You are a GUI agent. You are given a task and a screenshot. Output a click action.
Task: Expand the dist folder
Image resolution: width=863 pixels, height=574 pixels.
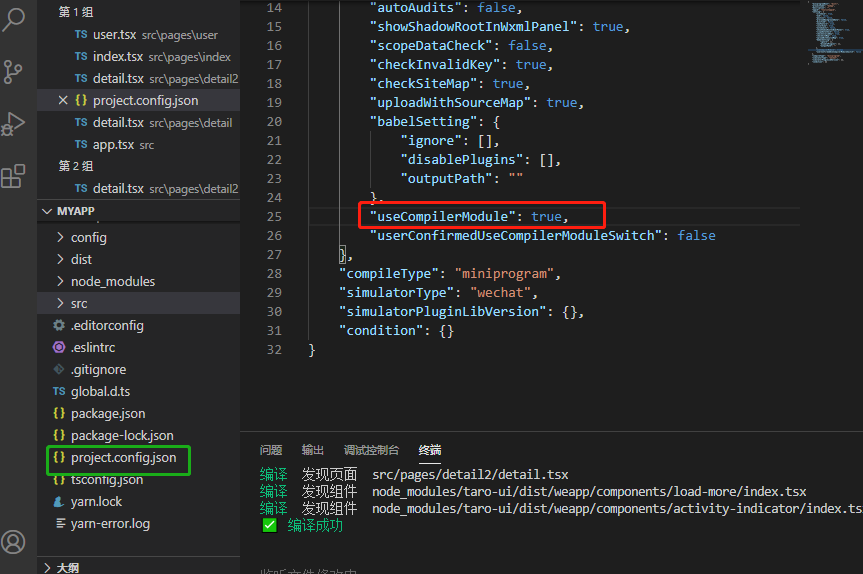[x=139, y=259]
